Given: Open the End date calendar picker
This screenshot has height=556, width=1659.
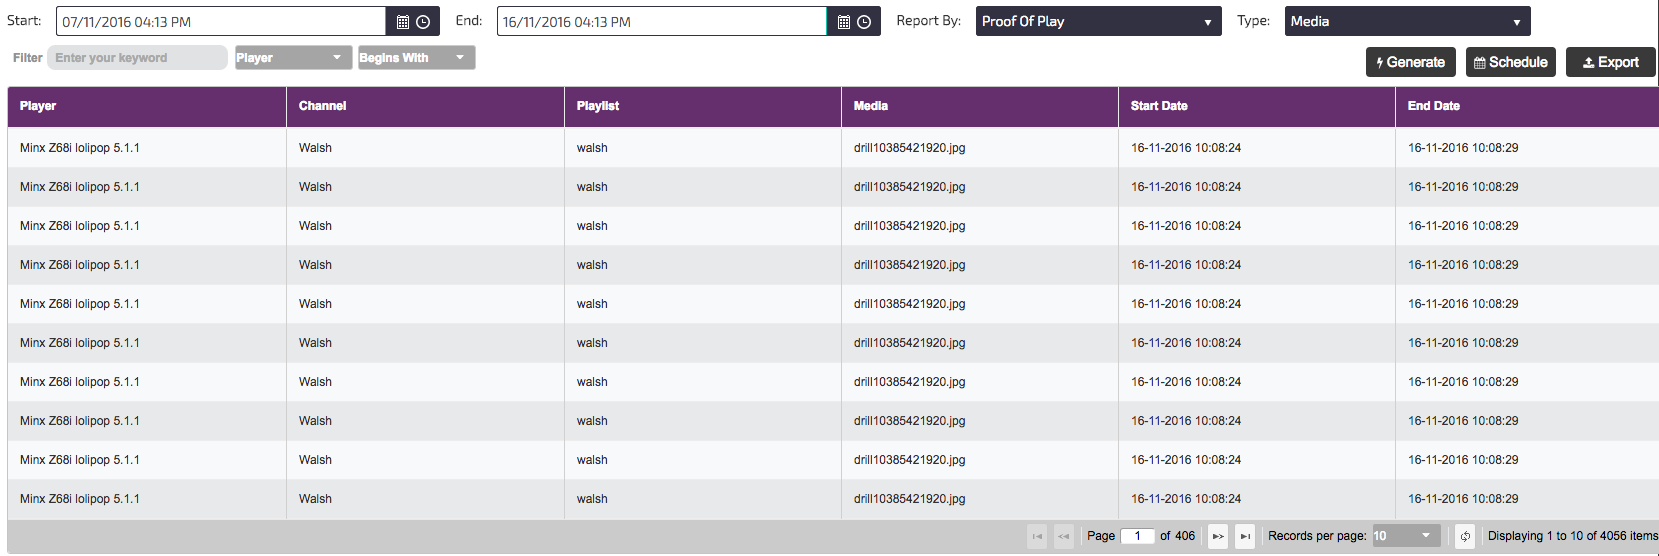Looking at the screenshot, I should (844, 22).
